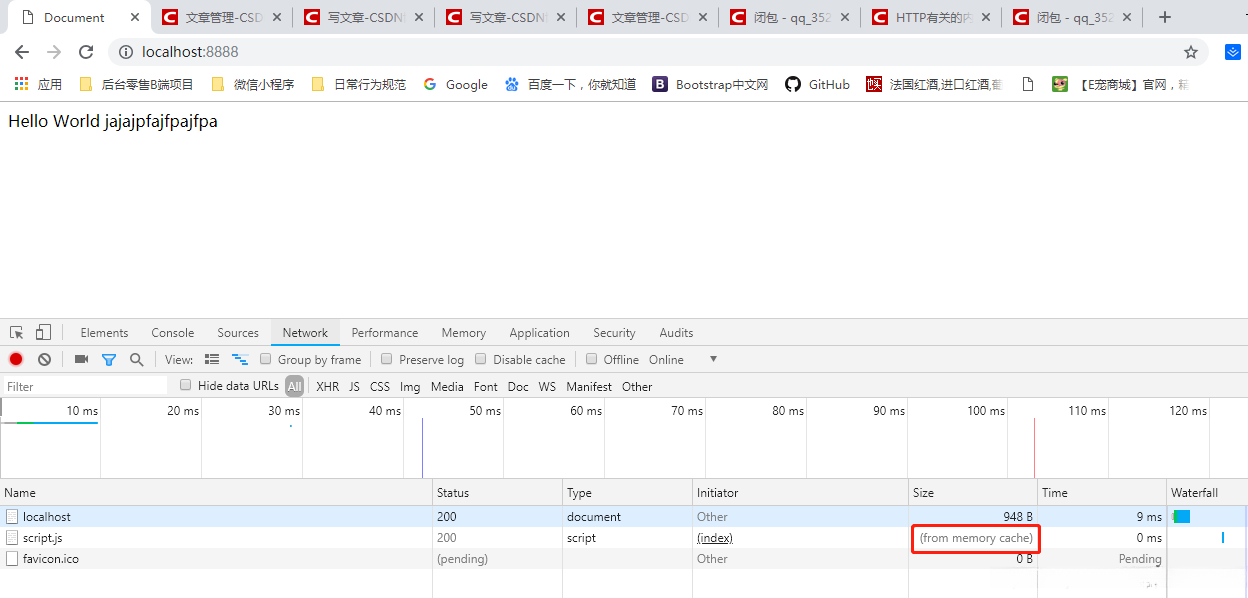Viewport: 1248px width, 598px height.
Task: Toggle the network filter funnel icon
Action: [109, 360]
